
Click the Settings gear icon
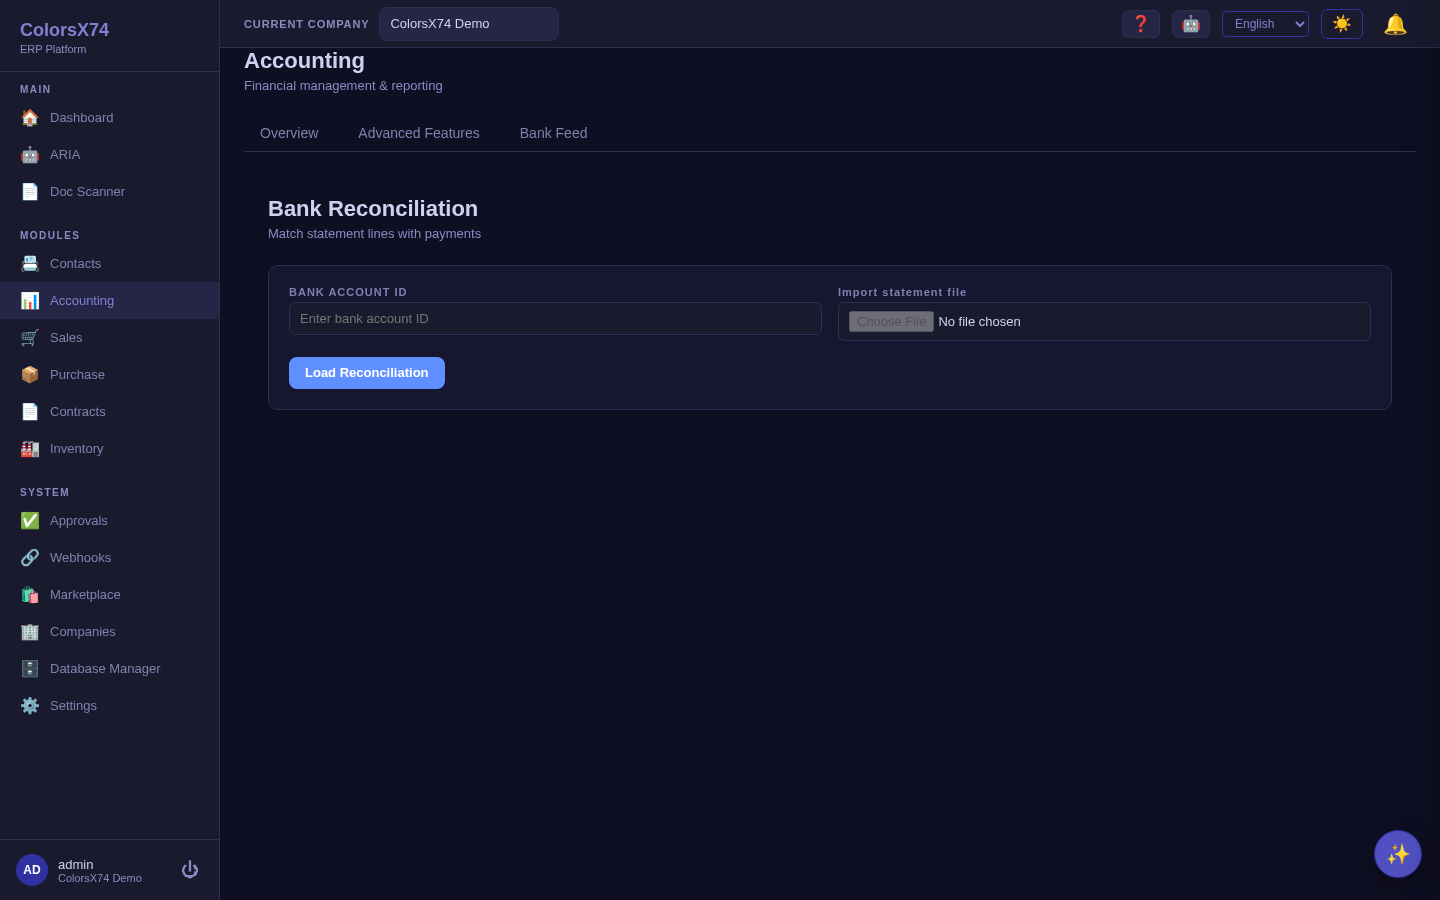[x=30, y=706]
